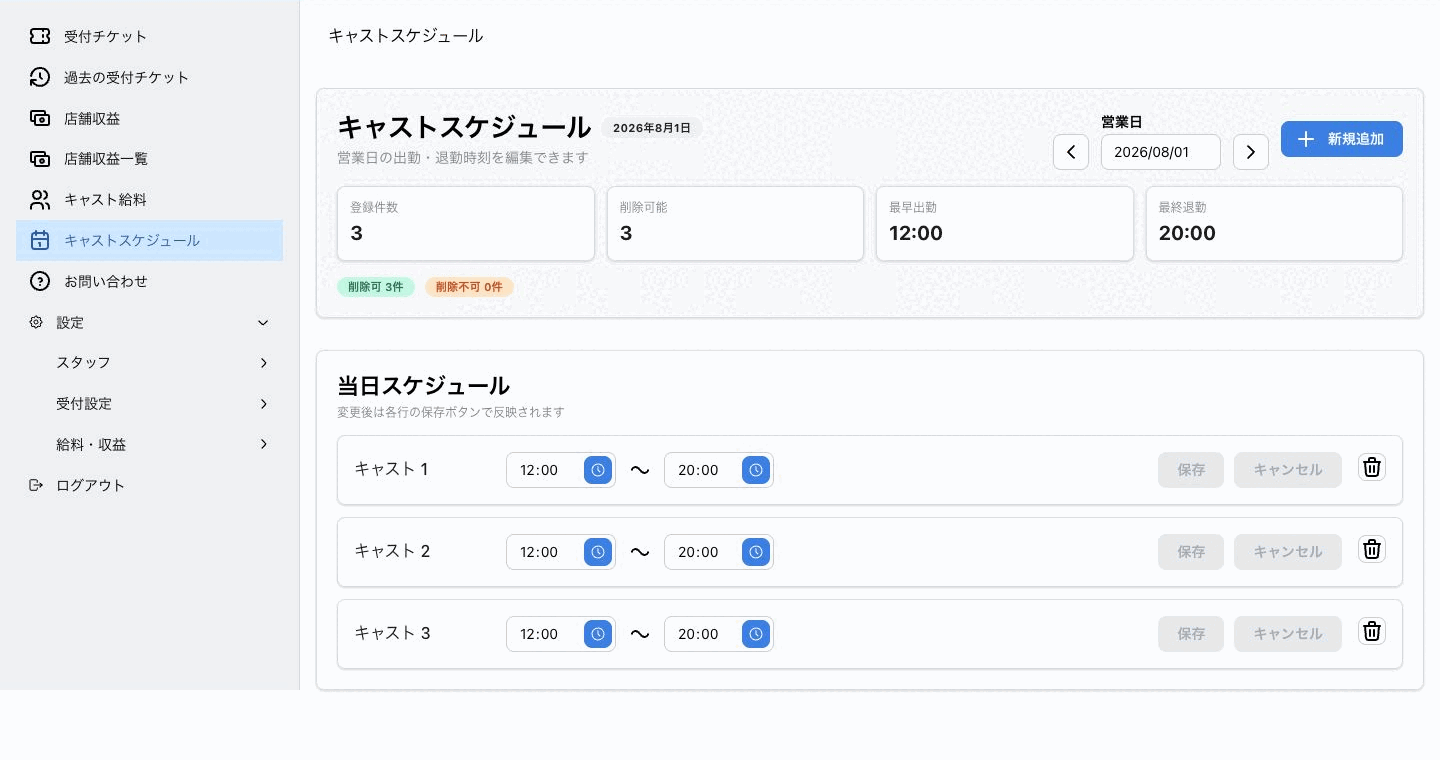Click the 最早出勤 12:00 card
Screen dimensions: 1440x760
(1005, 224)
